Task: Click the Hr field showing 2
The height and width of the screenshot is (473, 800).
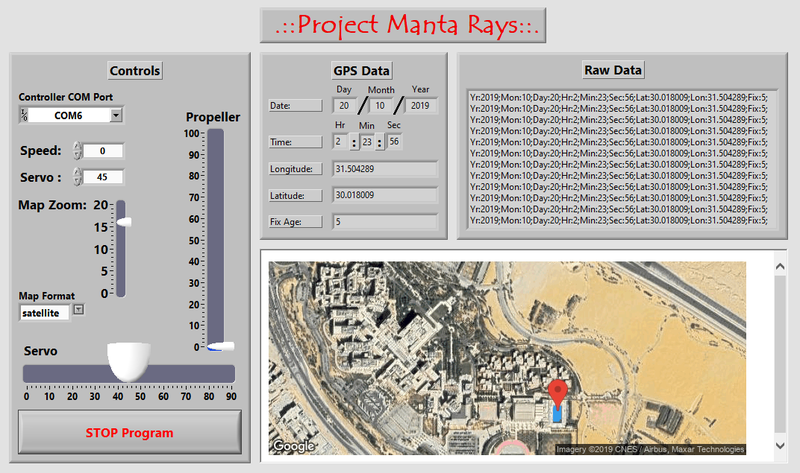Action: pos(340,142)
